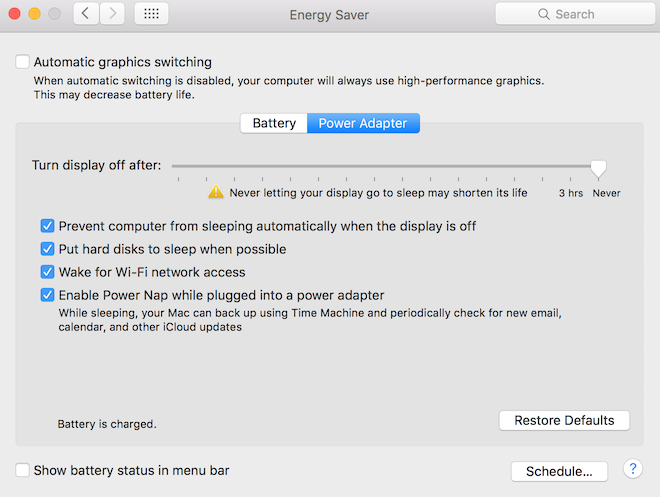Click the 'Battery is charged.' status text
The width and height of the screenshot is (660, 497).
[x=107, y=424]
